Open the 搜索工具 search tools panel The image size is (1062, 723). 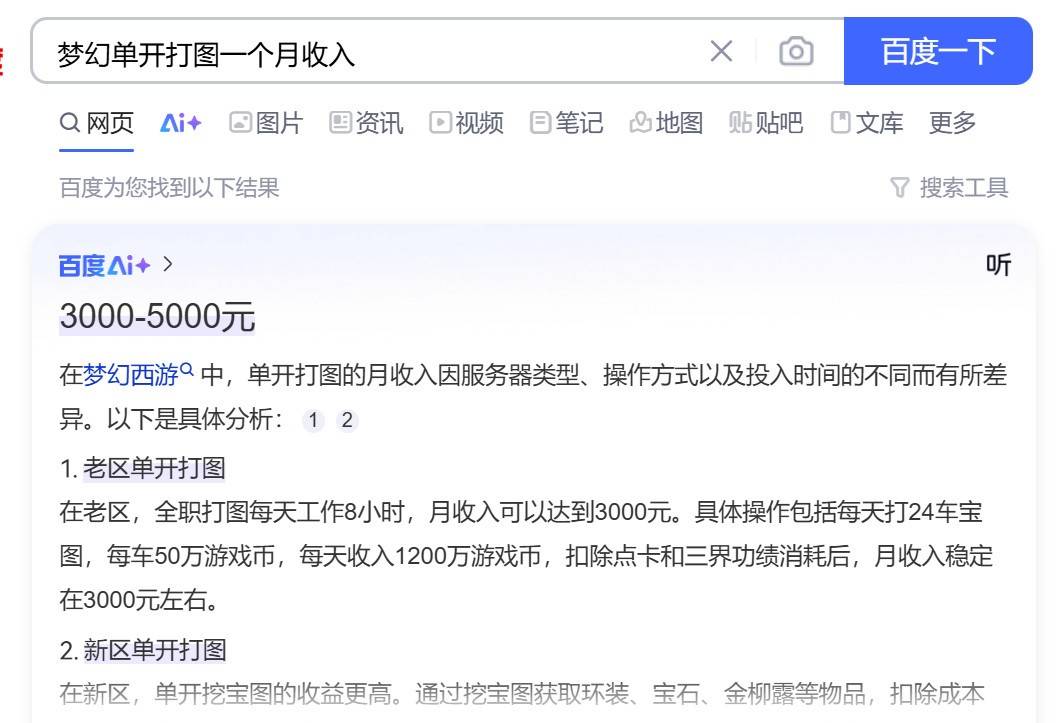coord(963,188)
